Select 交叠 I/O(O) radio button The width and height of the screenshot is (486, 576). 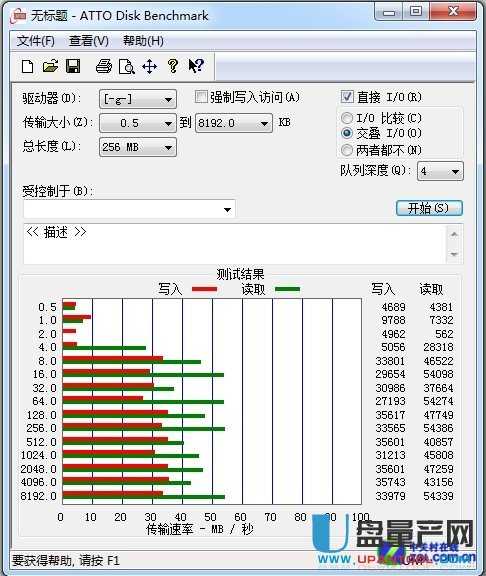pyautogui.click(x=347, y=133)
